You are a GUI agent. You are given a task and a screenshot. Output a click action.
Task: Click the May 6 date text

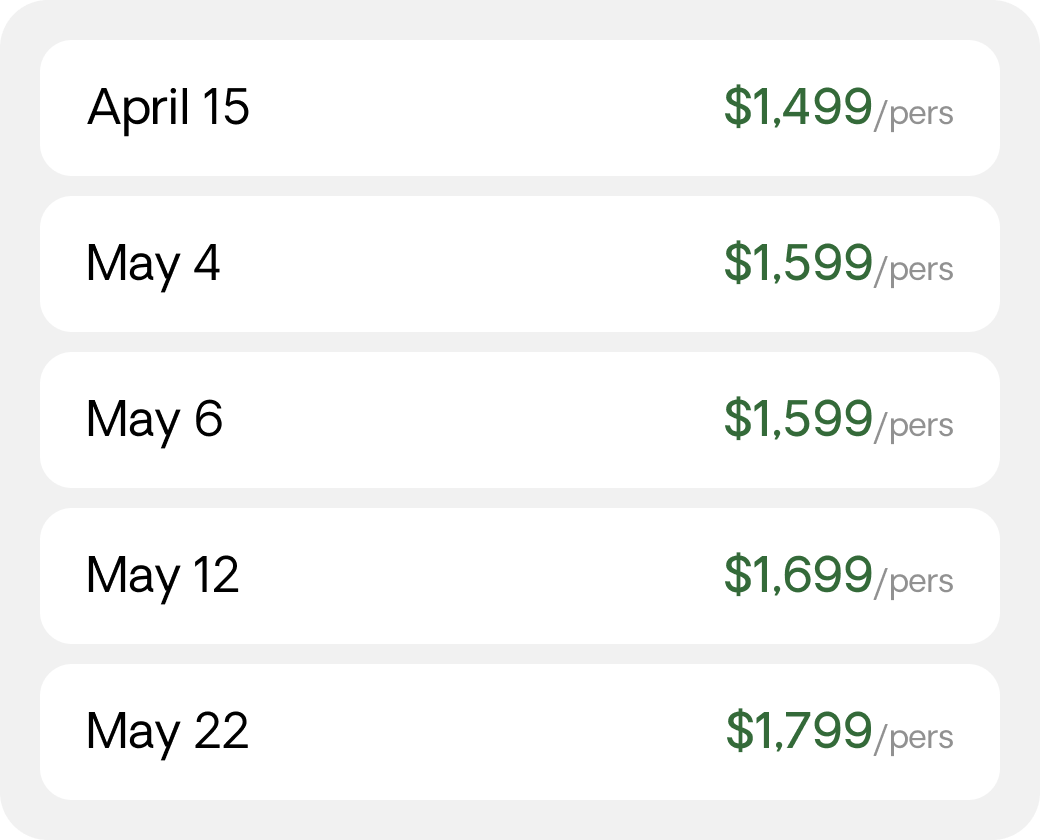[x=155, y=421]
